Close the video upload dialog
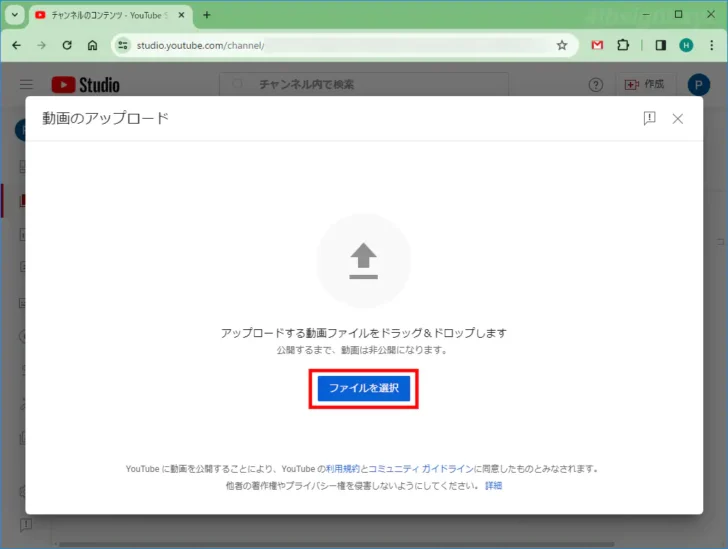 [x=677, y=119]
